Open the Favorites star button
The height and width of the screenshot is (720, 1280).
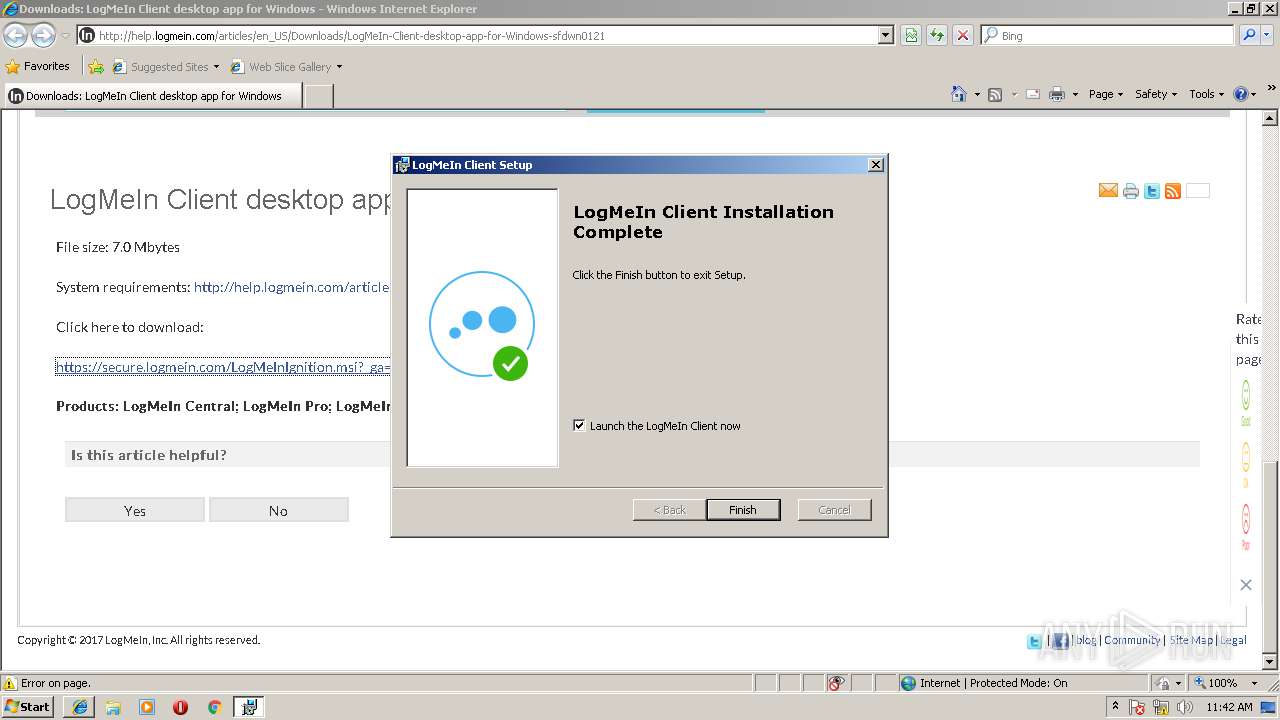click(x=37, y=66)
